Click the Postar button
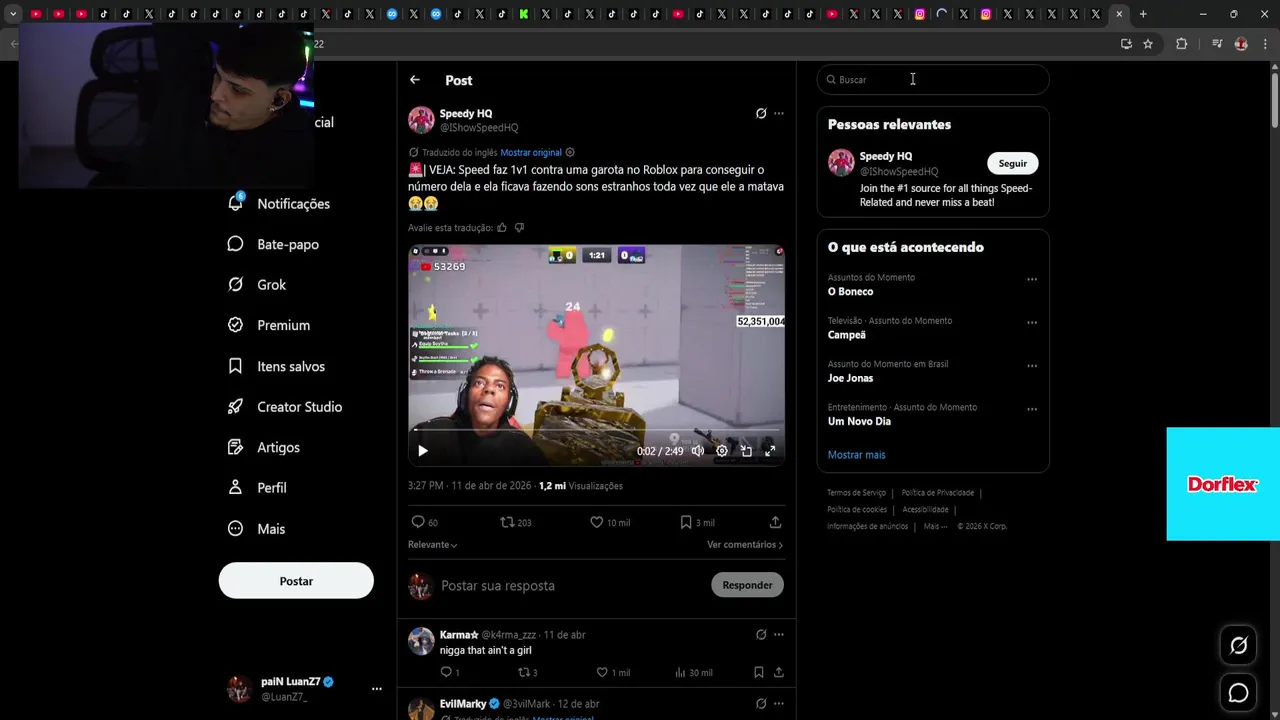1280x720 pixels. pyautogui.click(x=296, y=581)
